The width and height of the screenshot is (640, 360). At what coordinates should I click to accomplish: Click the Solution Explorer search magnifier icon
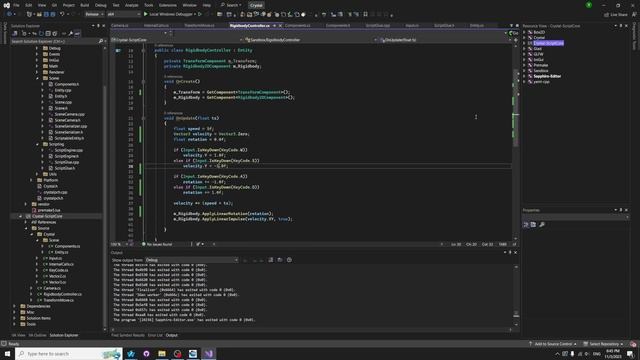click(x=101, y=41)
